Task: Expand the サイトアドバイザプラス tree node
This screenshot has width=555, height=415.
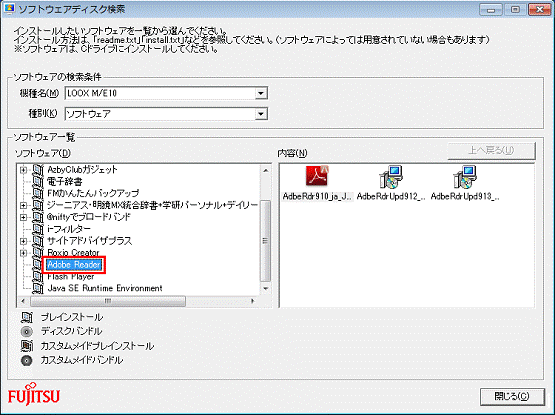Action: [x=23, y=241]
